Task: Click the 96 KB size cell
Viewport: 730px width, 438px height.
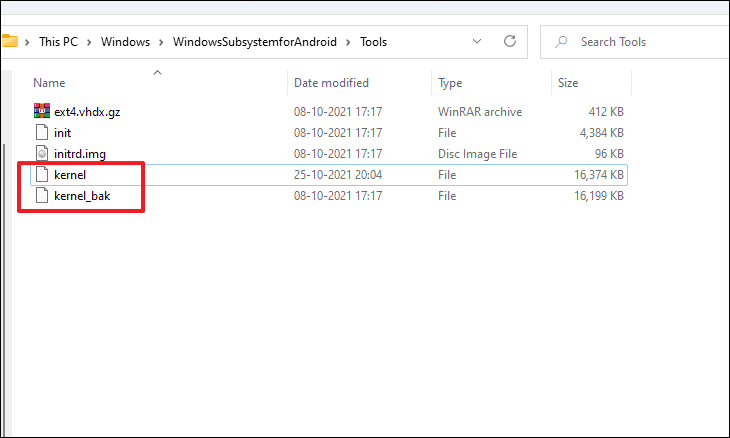Action: (x=609, y=154)
